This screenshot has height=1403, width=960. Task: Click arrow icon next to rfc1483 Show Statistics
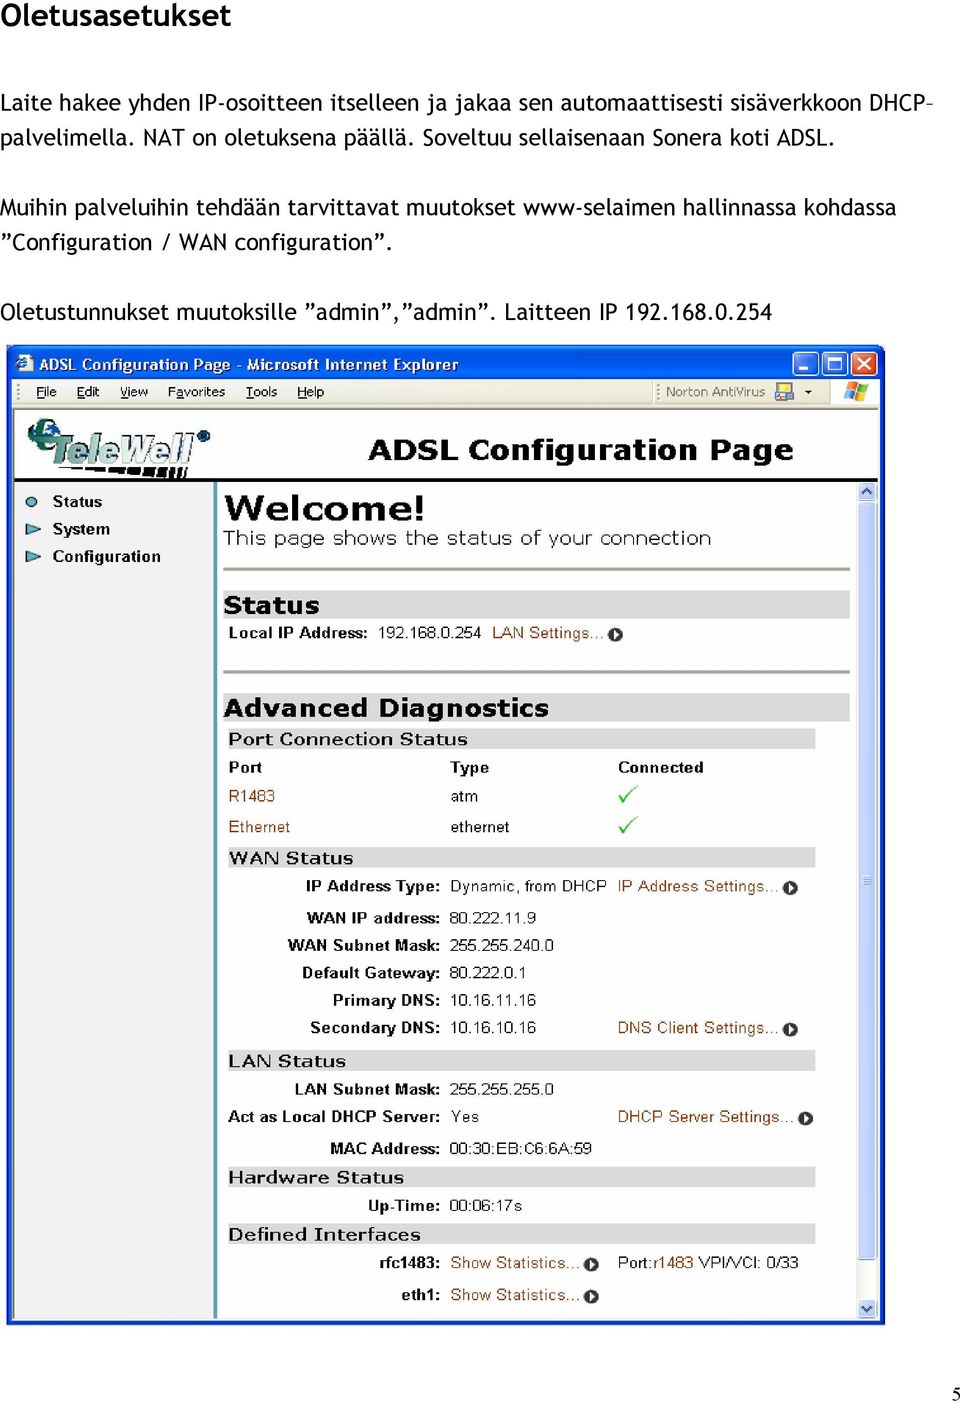[591, 1265]
